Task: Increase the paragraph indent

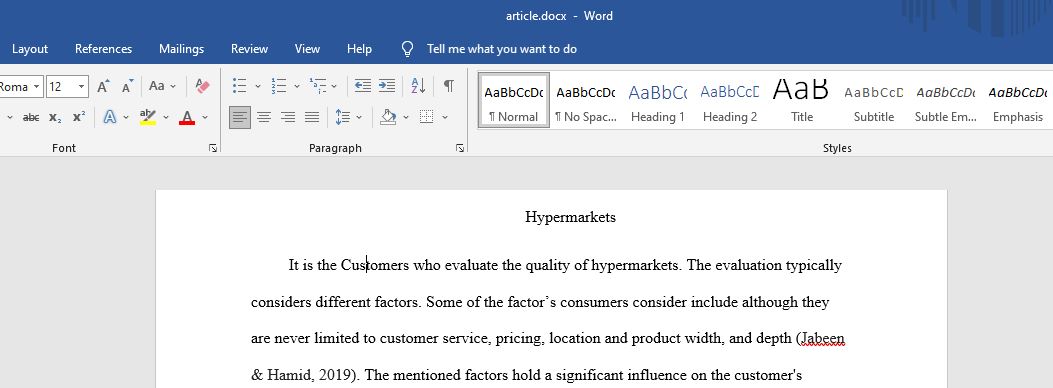Action: tap(387, 85)
